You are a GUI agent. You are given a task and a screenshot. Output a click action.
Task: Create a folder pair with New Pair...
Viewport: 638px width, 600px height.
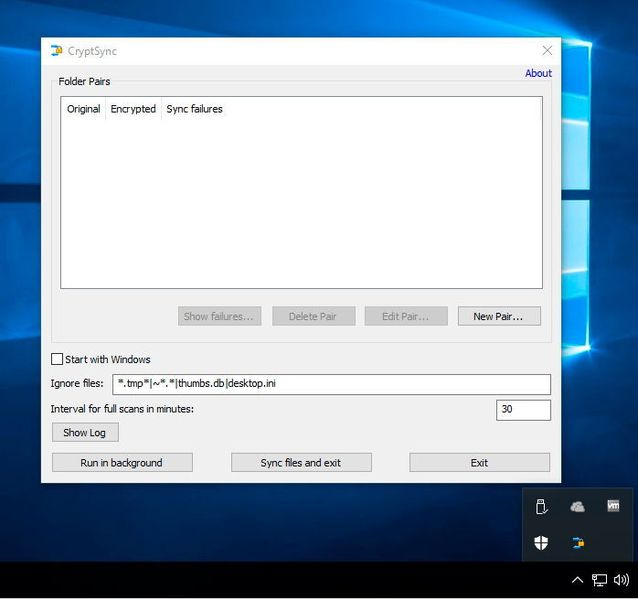pos(499,316)
